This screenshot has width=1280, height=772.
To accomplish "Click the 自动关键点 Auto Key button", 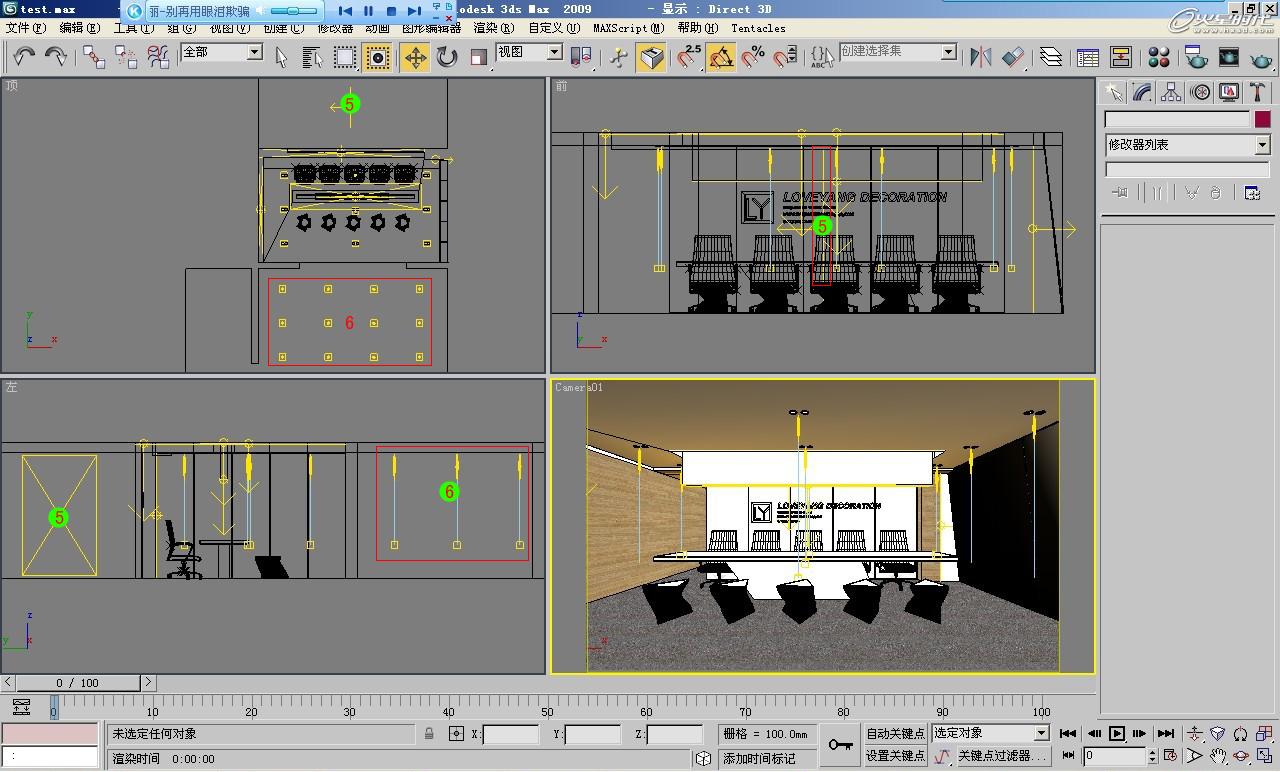I will click(x=895, y=733).
